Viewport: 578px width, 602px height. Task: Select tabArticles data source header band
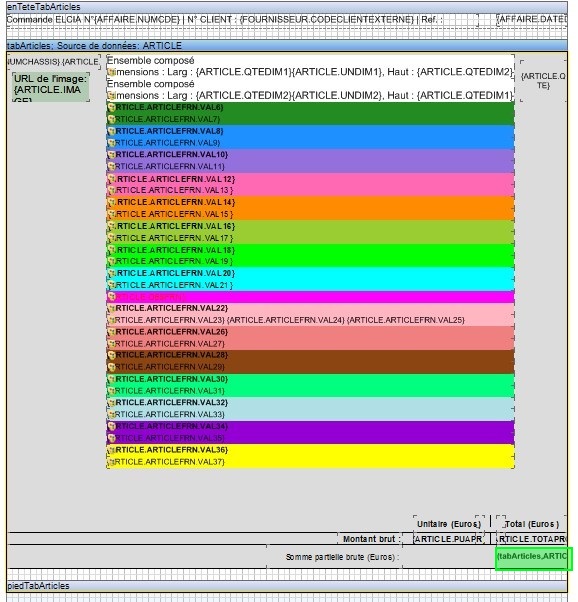pos(287,46)
